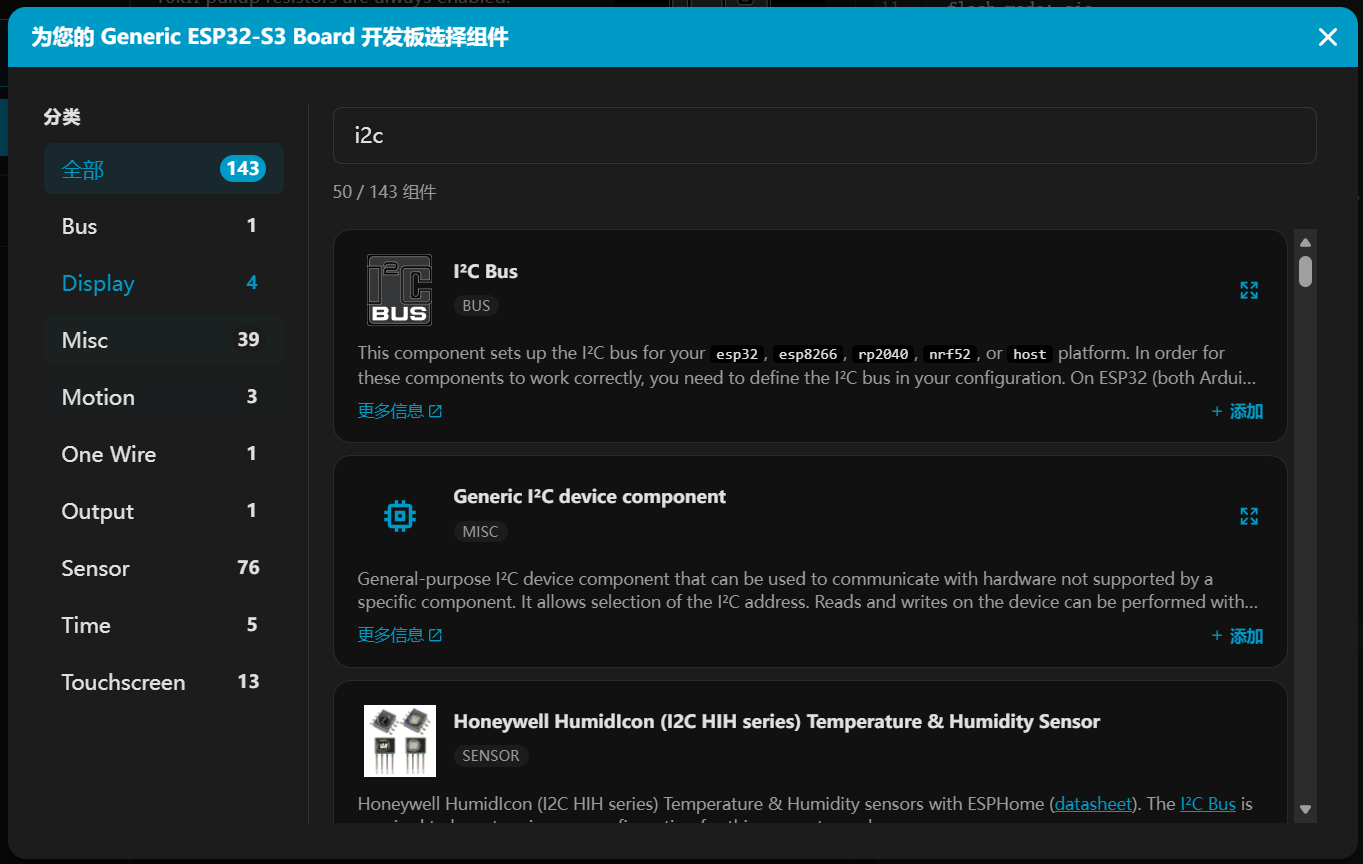Viewport: 1363px width, 864px height.
Task: Click the description starting "General-purpose I²C device component"
Action: (x=808, y=590)
